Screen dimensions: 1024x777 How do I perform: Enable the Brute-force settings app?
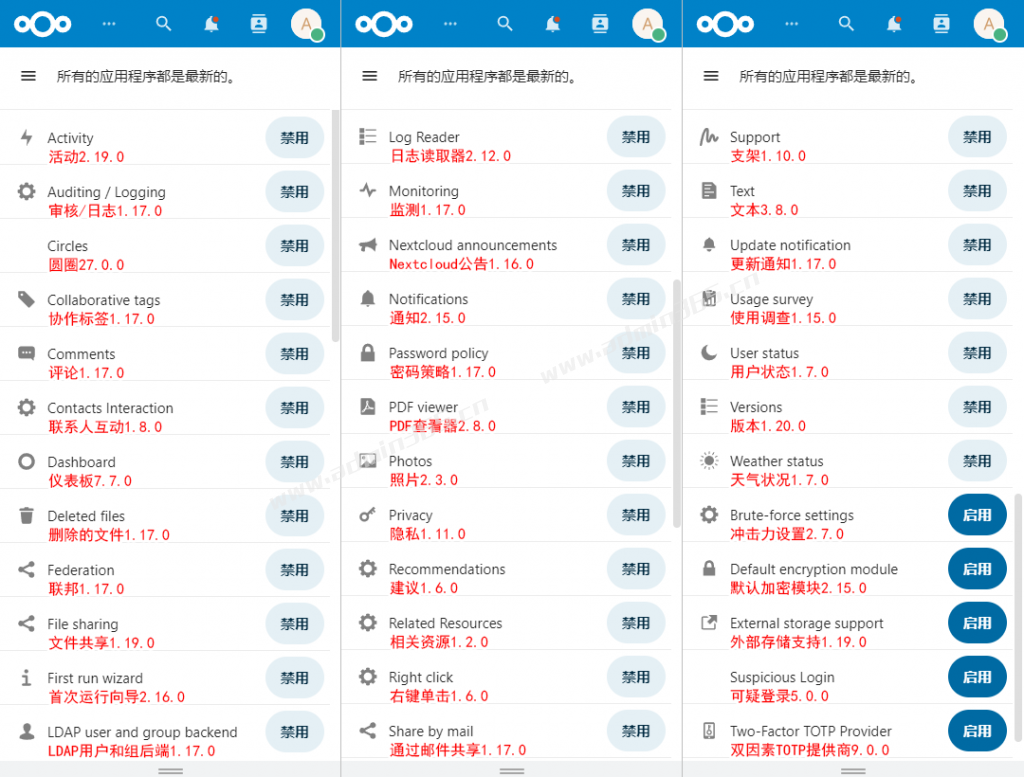[x=977, y=515]
